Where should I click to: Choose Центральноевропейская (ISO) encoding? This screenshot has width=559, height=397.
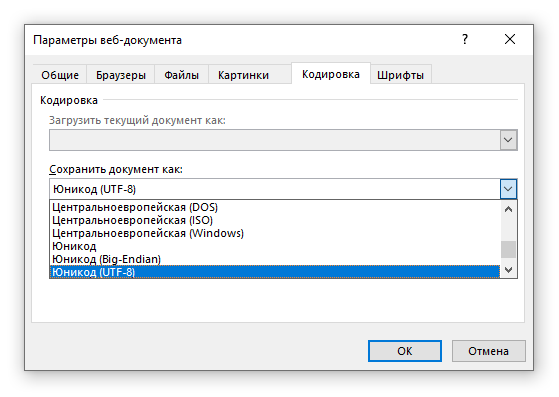275,220
